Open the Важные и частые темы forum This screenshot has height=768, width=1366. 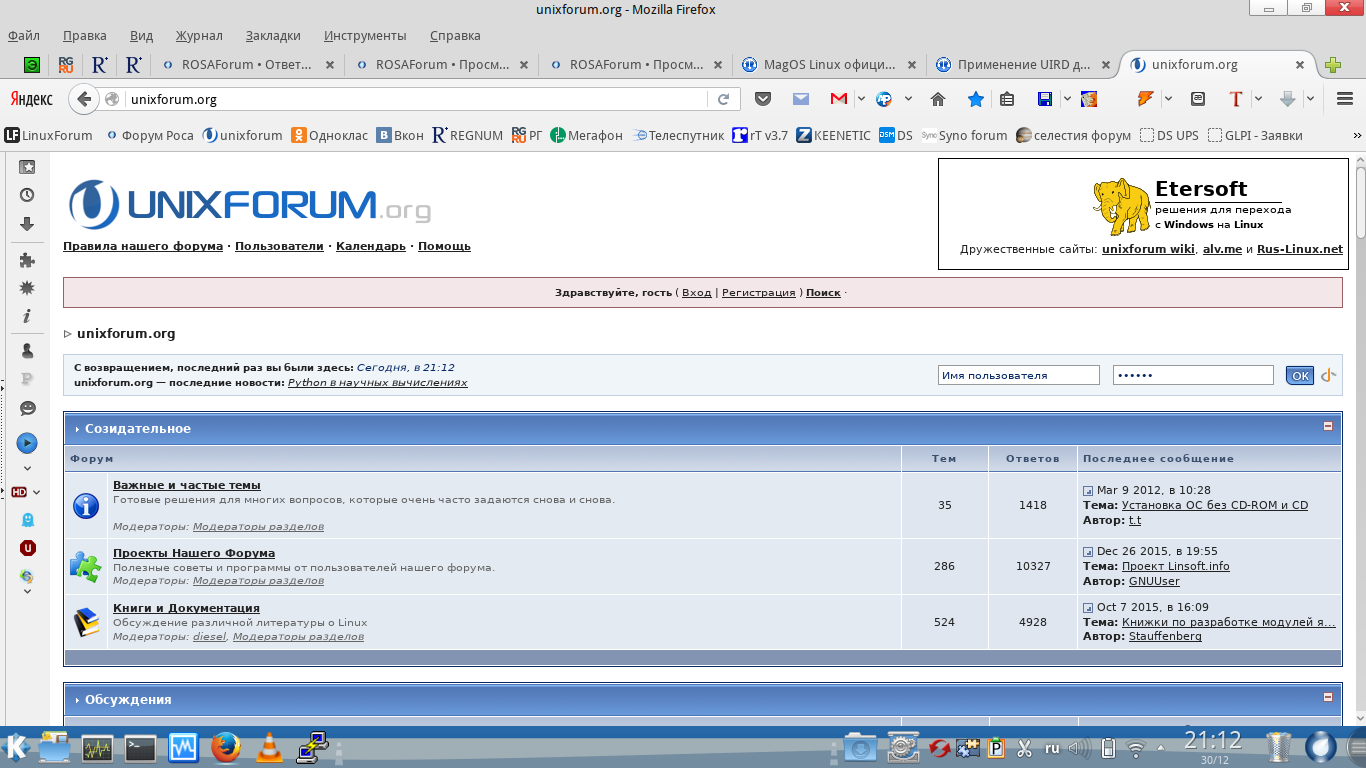[187, 485]
